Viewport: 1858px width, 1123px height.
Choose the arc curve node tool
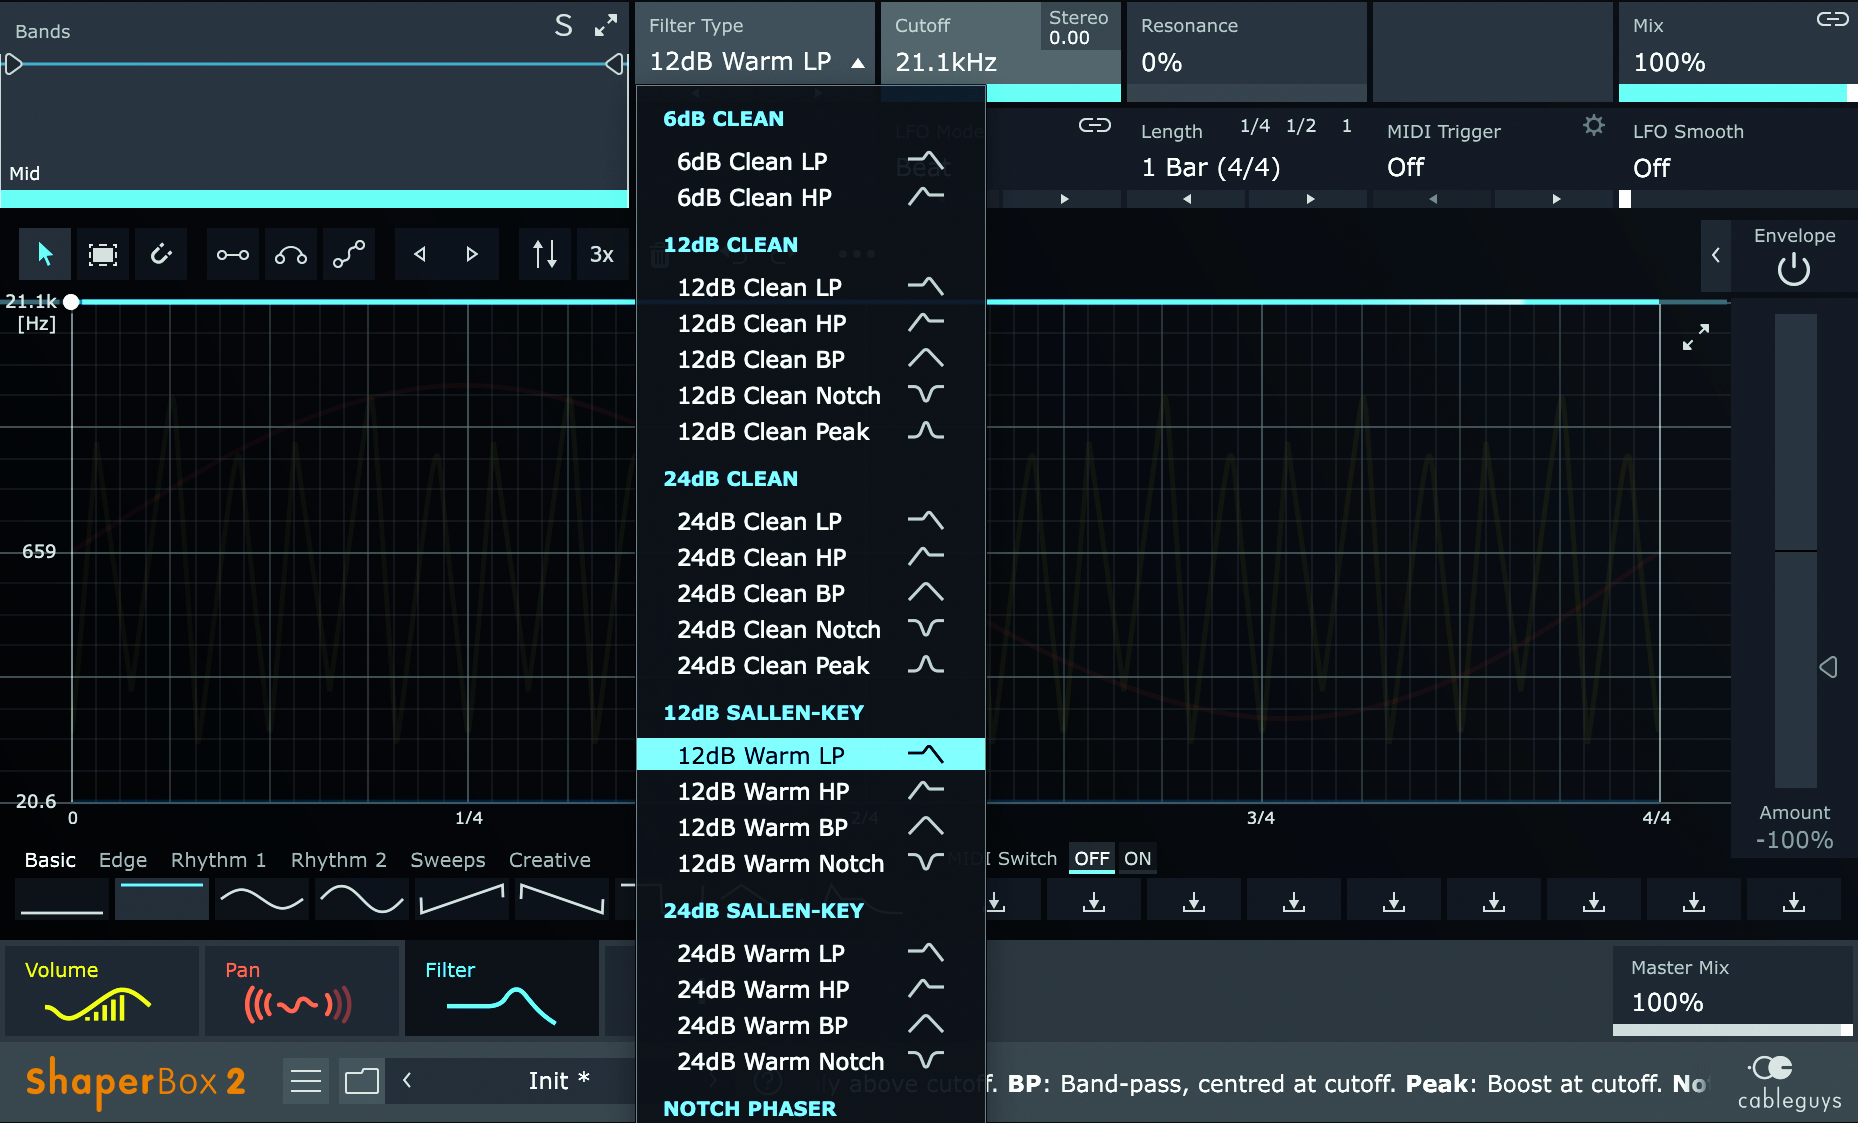[291, 254]
